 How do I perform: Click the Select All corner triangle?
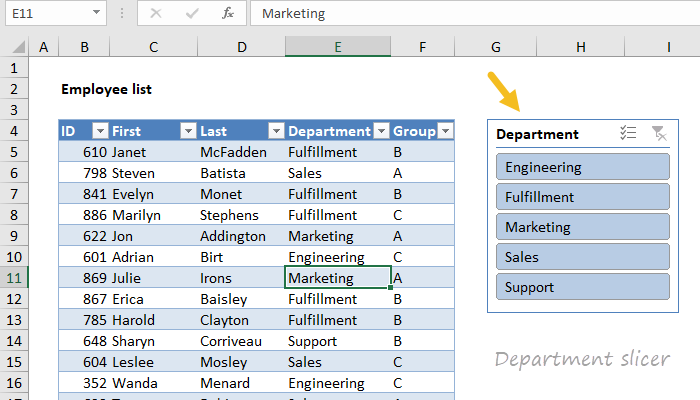(x=18, y=47)
